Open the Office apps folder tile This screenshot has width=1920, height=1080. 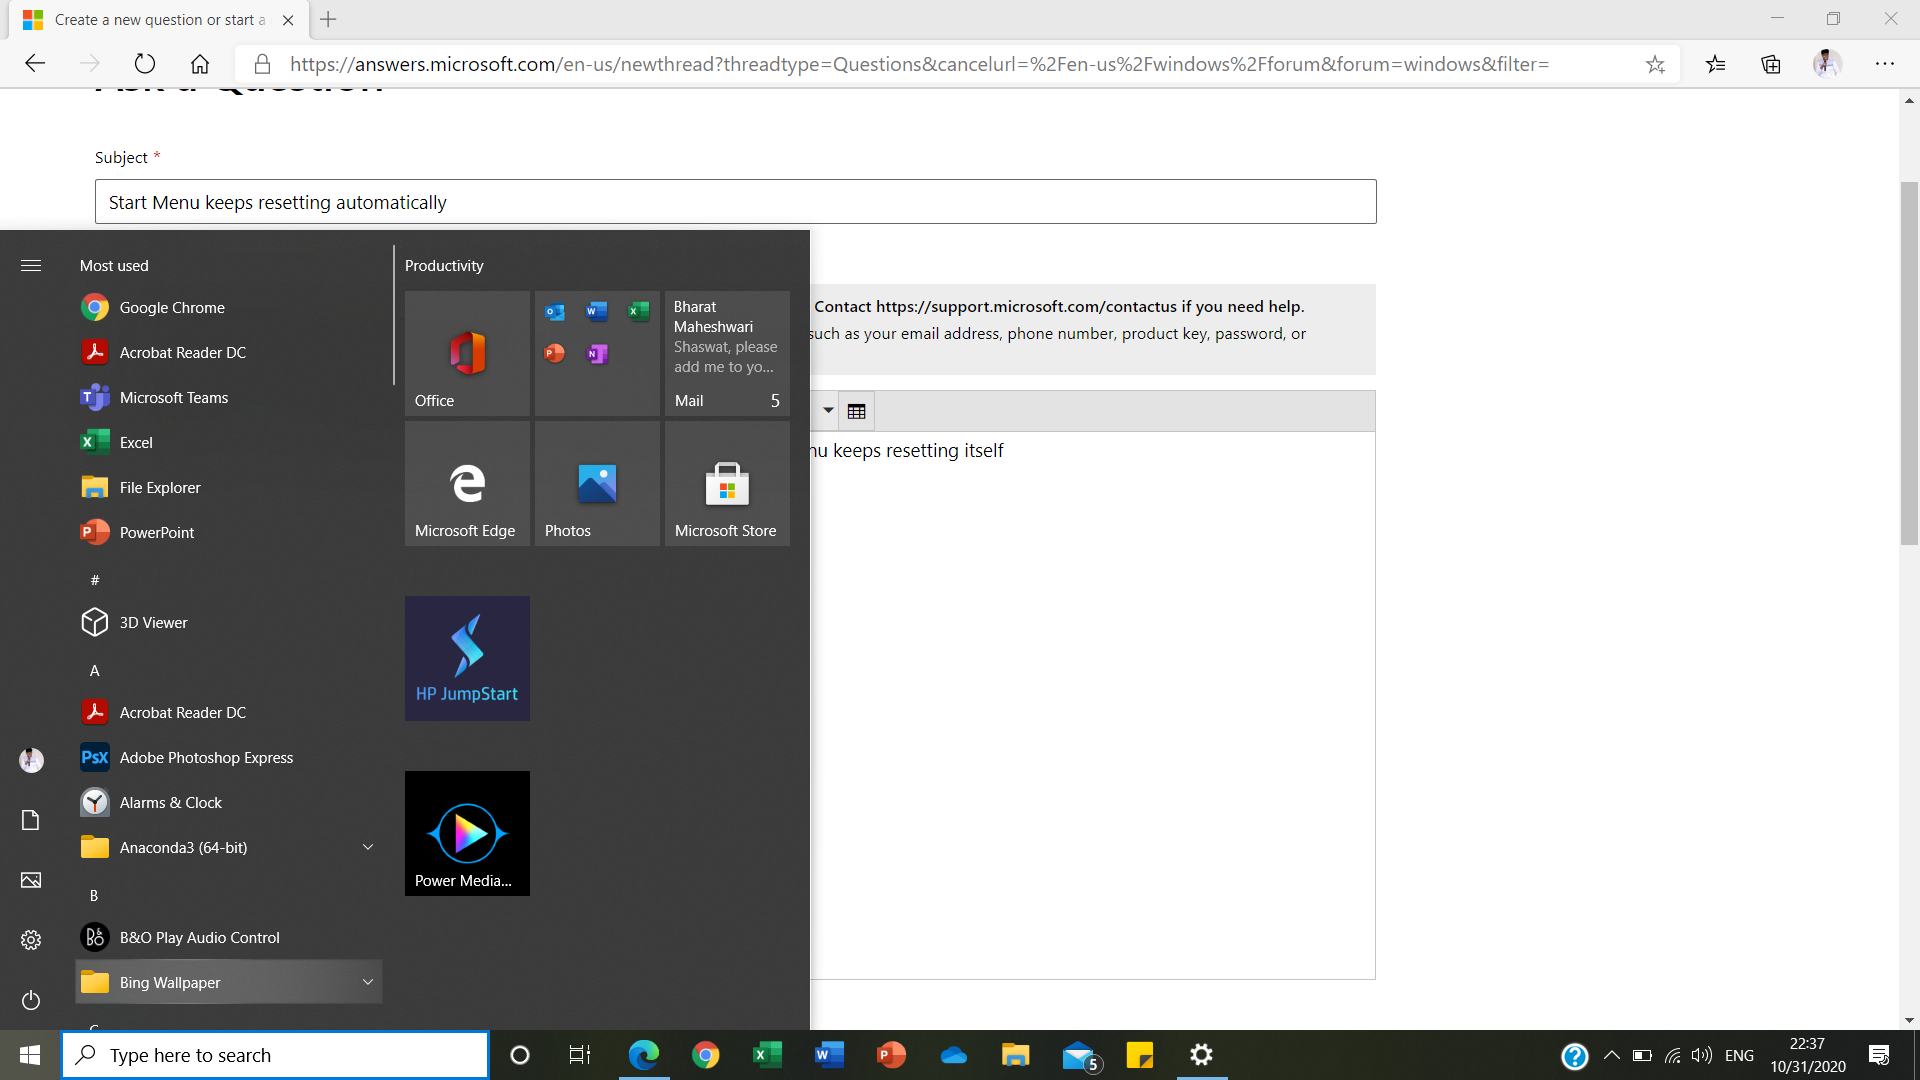point(597,353)
